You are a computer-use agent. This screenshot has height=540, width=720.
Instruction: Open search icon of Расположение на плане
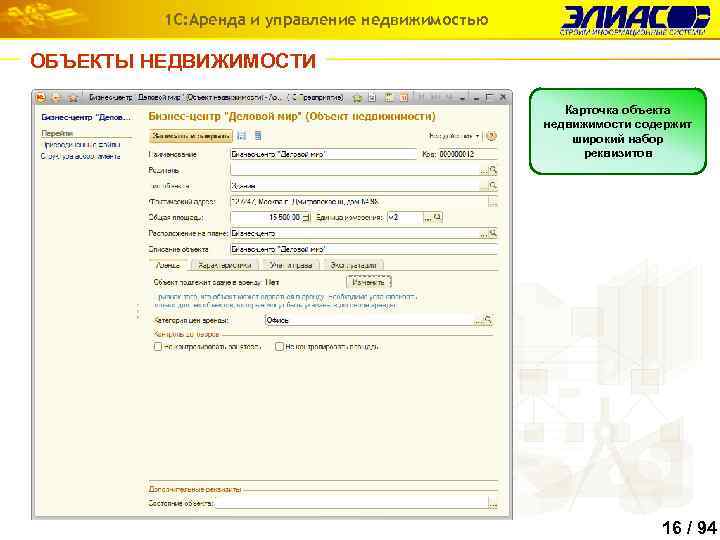pyautogui.click(x=493, y=233)
